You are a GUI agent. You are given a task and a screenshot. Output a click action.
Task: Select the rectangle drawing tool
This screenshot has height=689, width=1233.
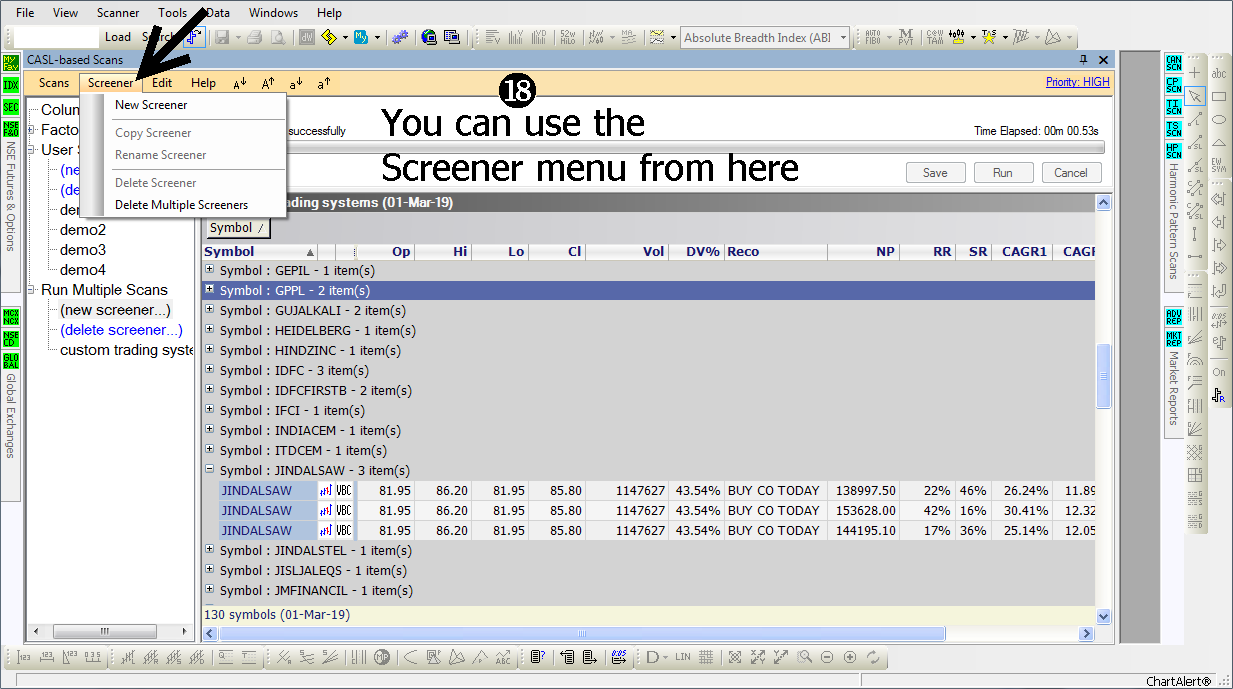pyautogui.click(x=1219, y=96)
